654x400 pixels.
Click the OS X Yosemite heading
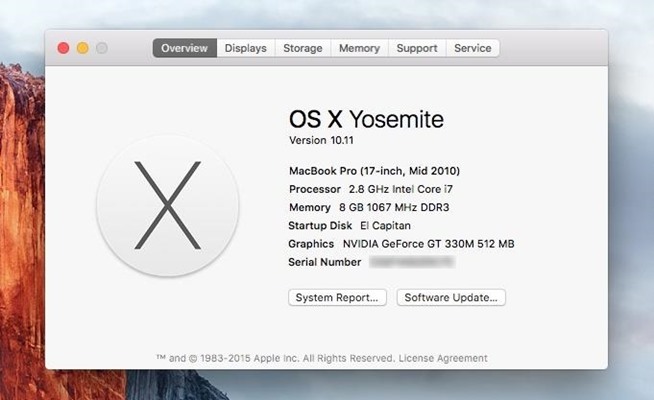[x=366, y=119]
